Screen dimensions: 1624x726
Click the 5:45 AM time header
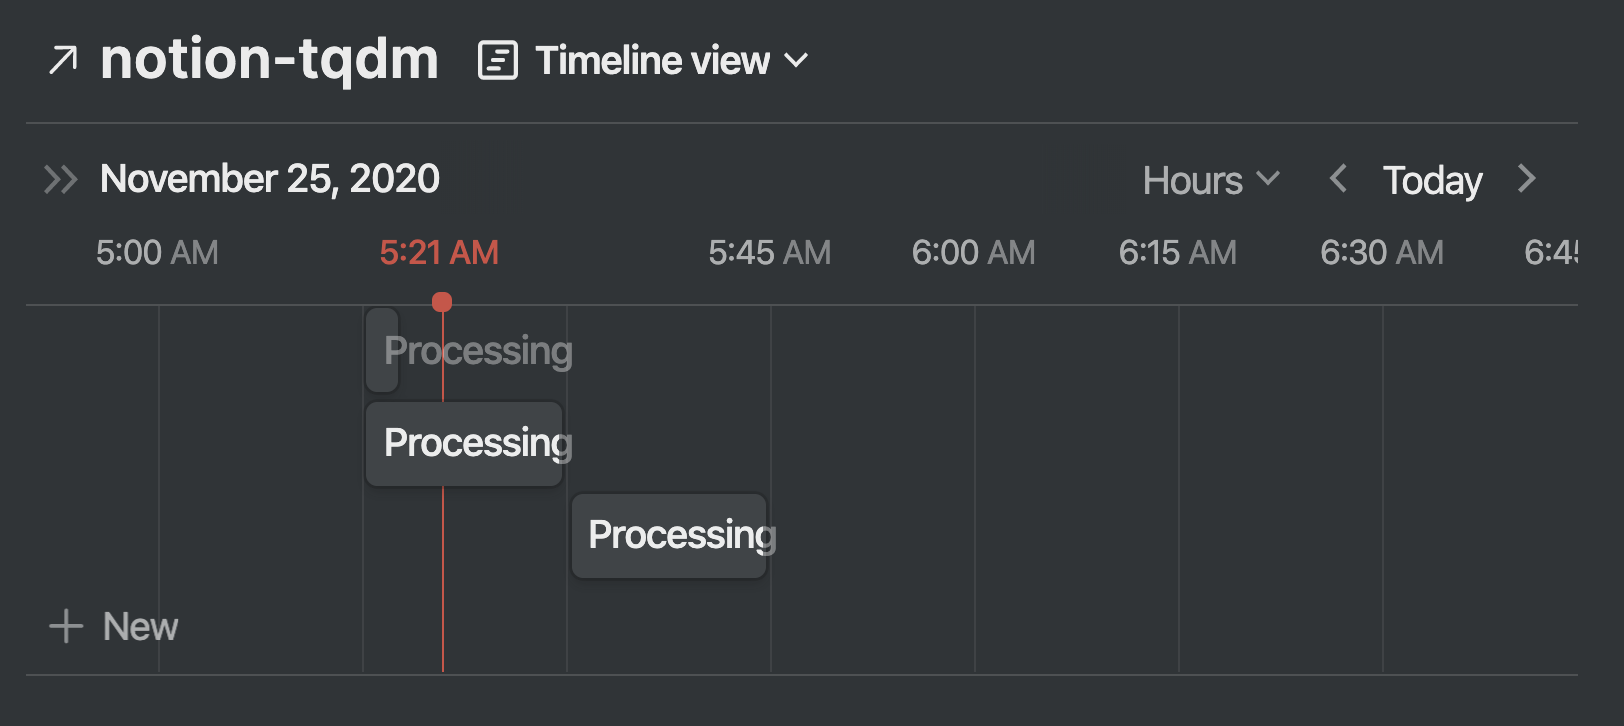click(769, 253)
